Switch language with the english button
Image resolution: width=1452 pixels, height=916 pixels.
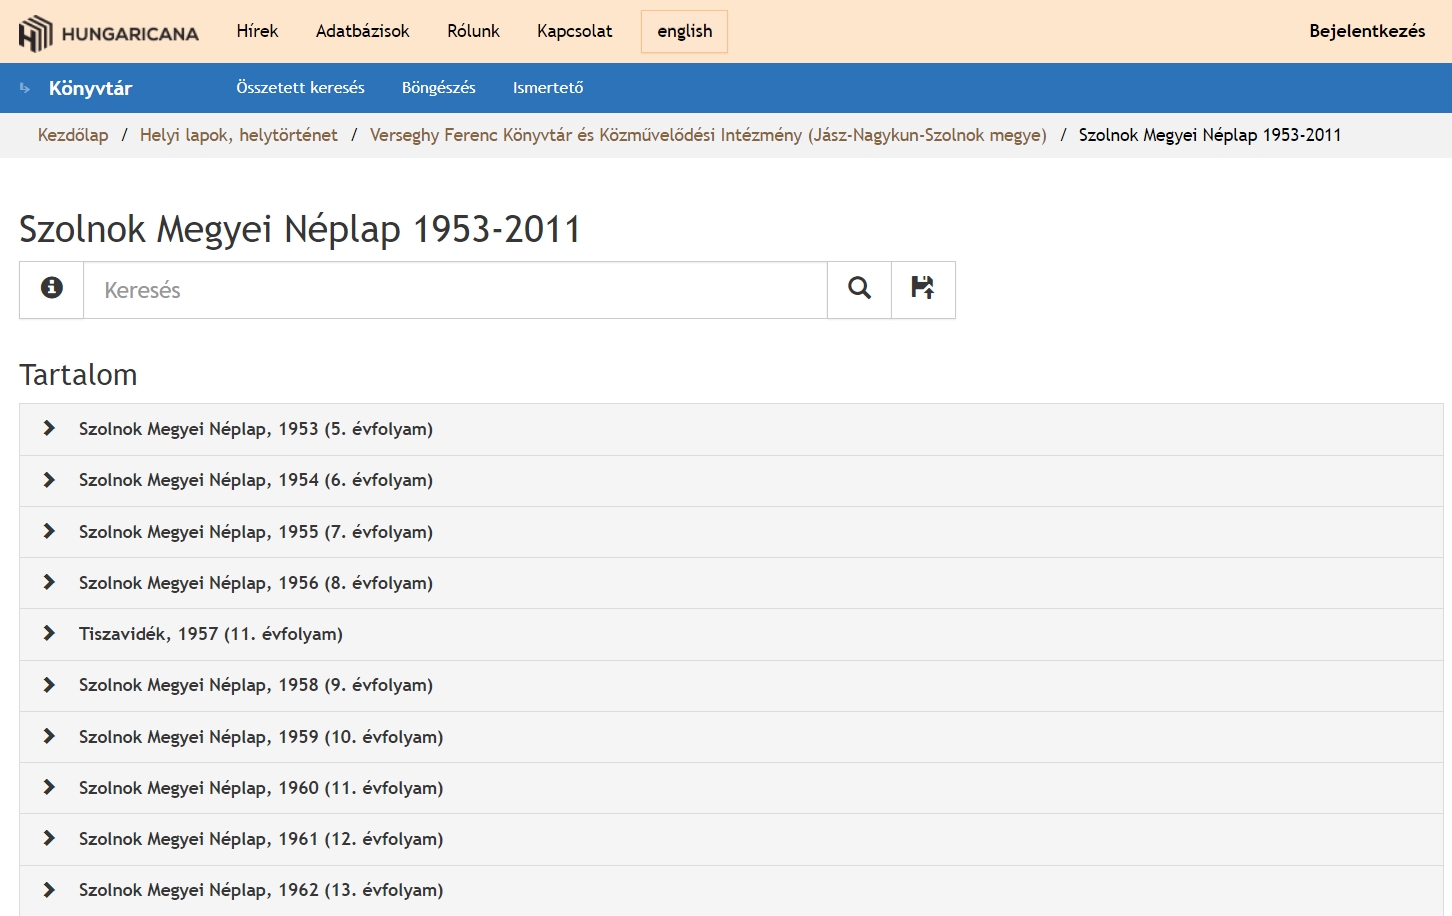pos(684,31)
